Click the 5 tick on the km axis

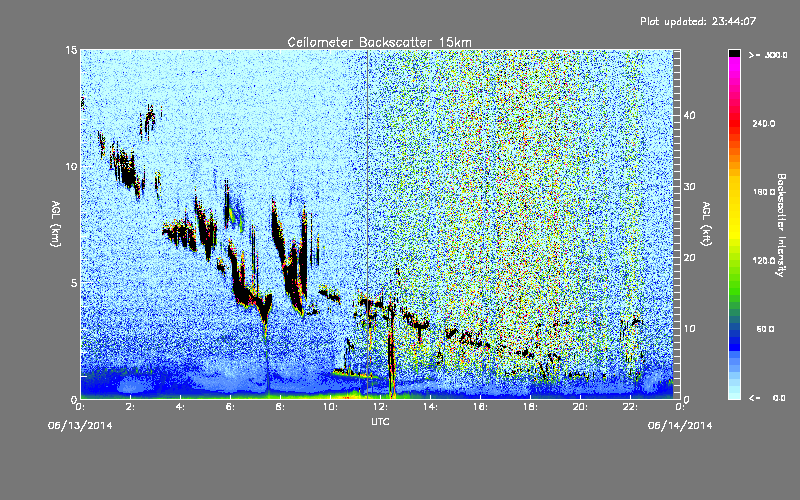click(74, 283)
